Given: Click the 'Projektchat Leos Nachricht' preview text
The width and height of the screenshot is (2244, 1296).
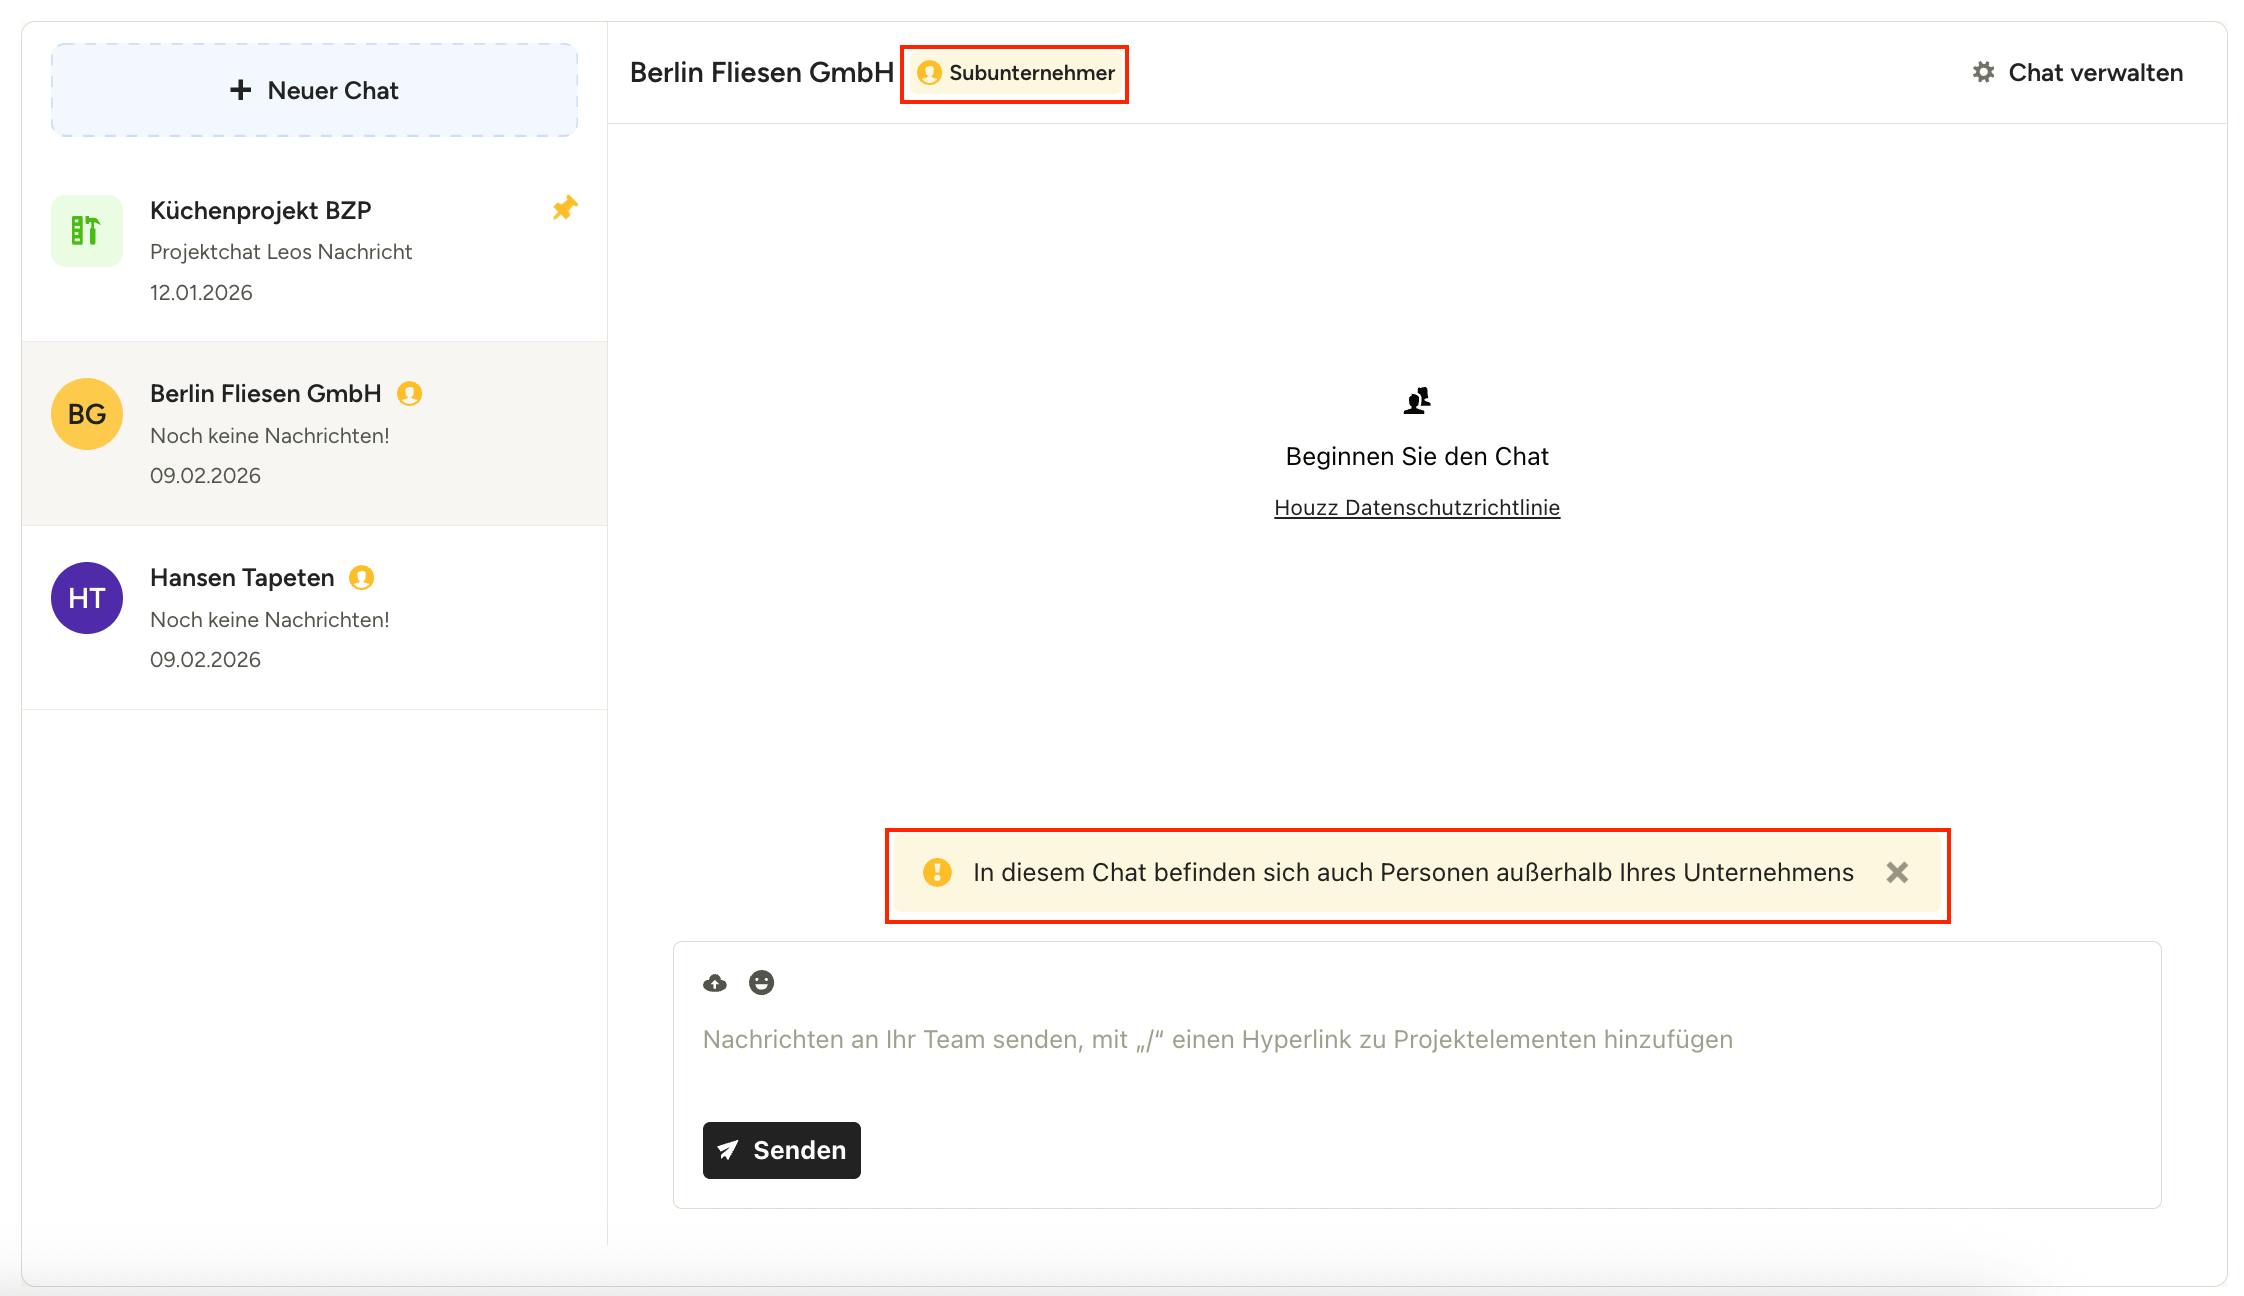Looking at the screenshot, I should pos(281,252).
